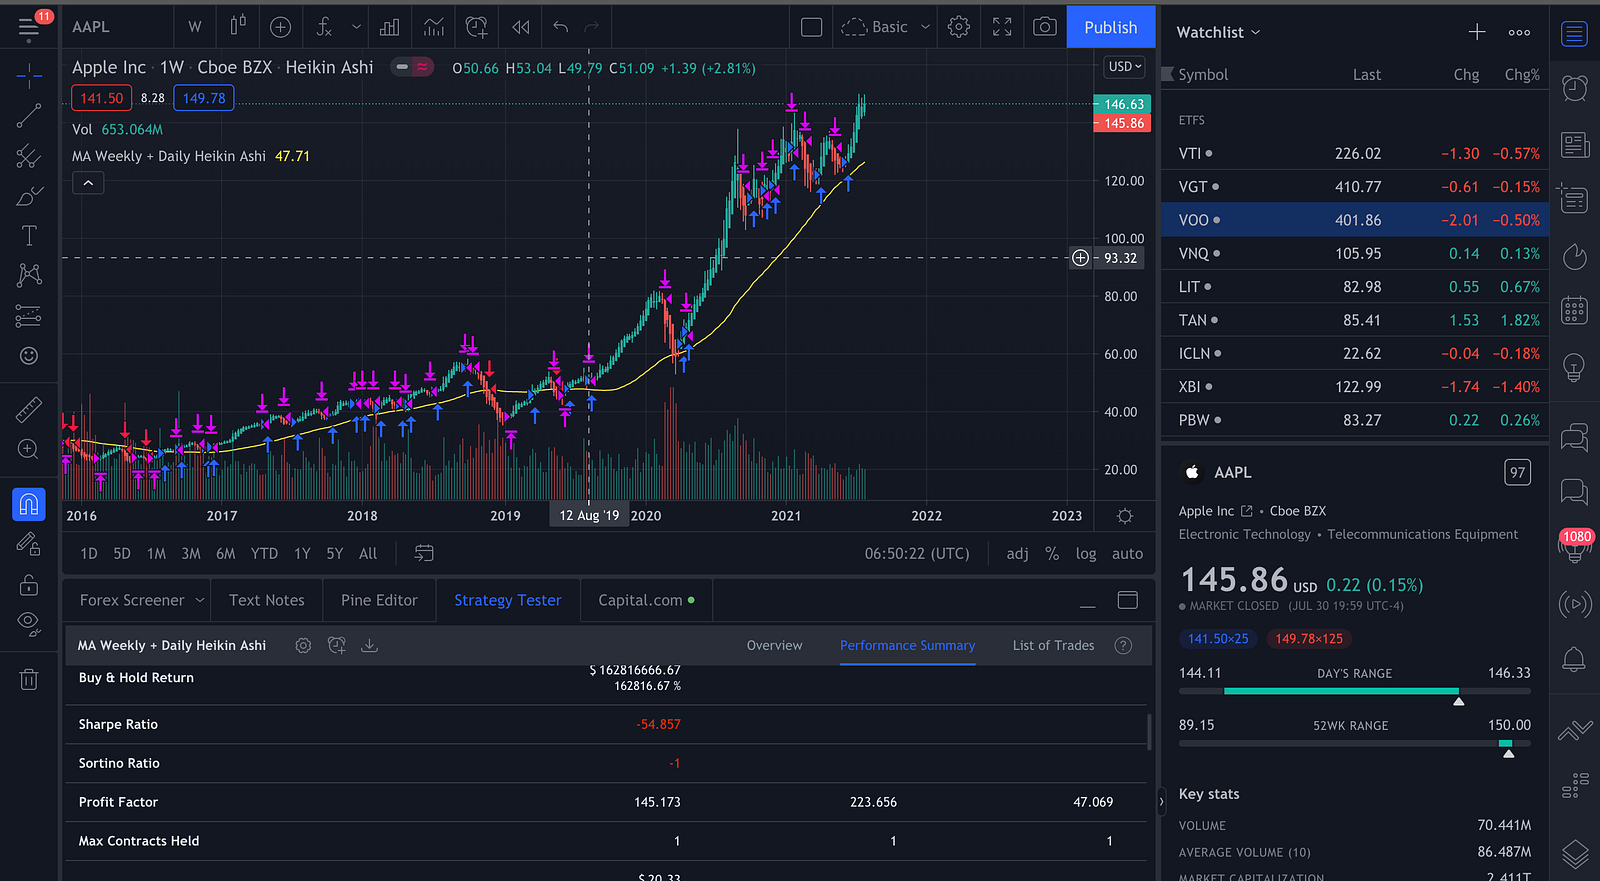Collapse the chart legend with the chevron button
This screenshot has height=881, width=1600.
coord(88,183)
